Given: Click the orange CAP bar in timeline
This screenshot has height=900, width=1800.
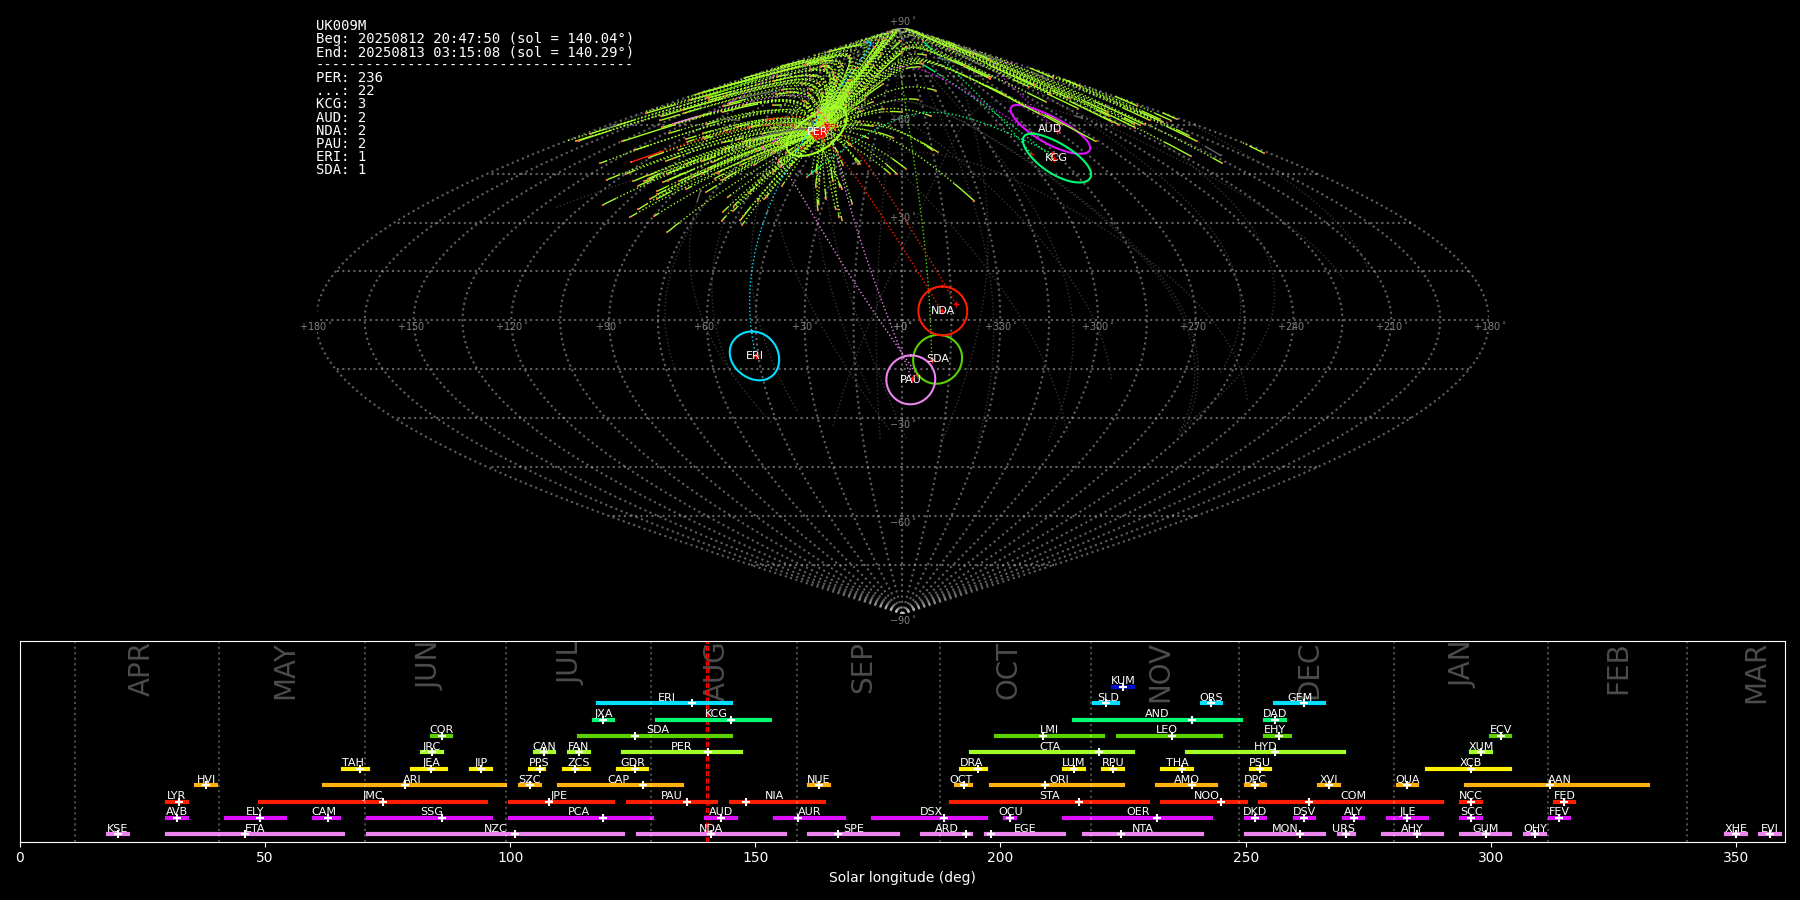Looking at the screenshot, I should 621,785.
